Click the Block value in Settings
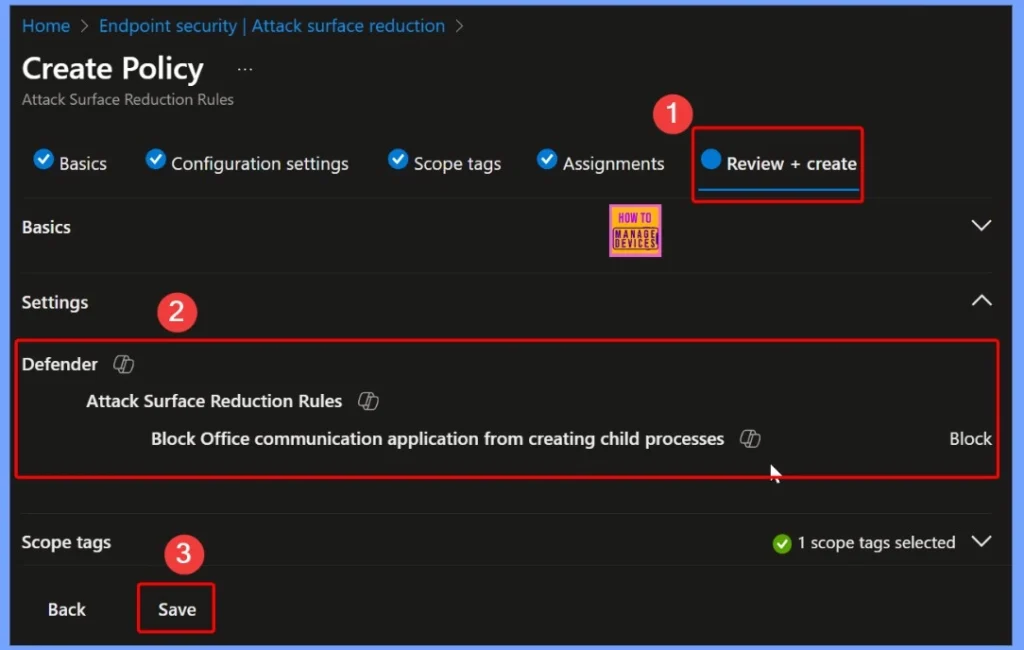Screen dimensions: 1024x650 pyautogui.click(x=970, y=439)
